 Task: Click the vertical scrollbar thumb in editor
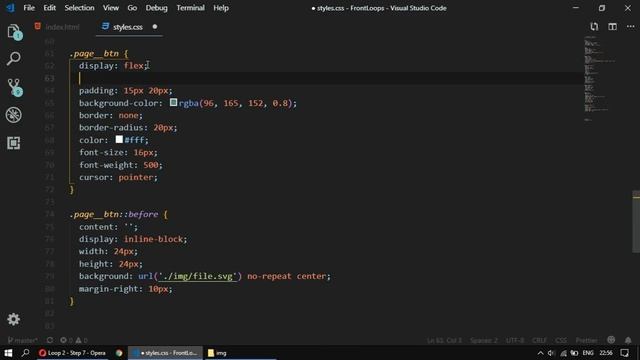(x=636, y=221)
